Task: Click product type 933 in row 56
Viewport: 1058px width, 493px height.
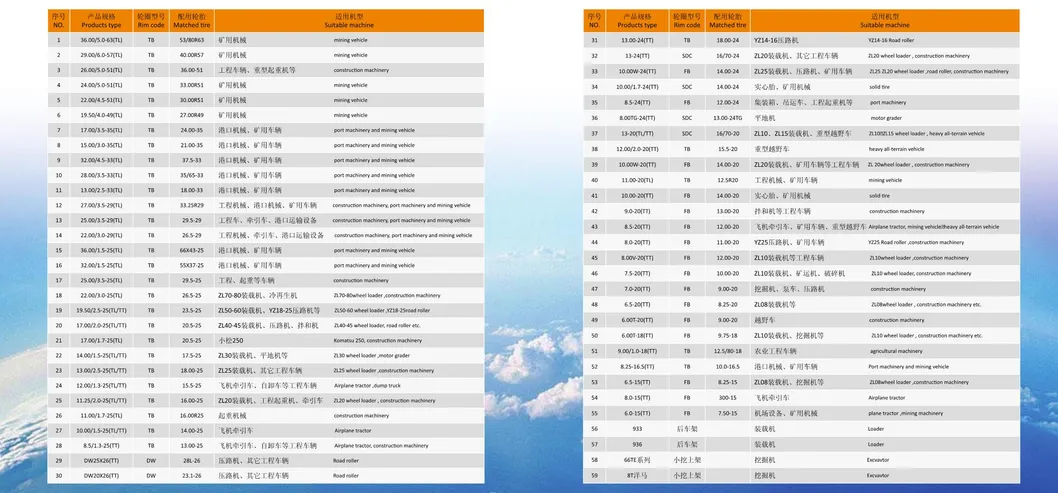Action: coord(638,428)
